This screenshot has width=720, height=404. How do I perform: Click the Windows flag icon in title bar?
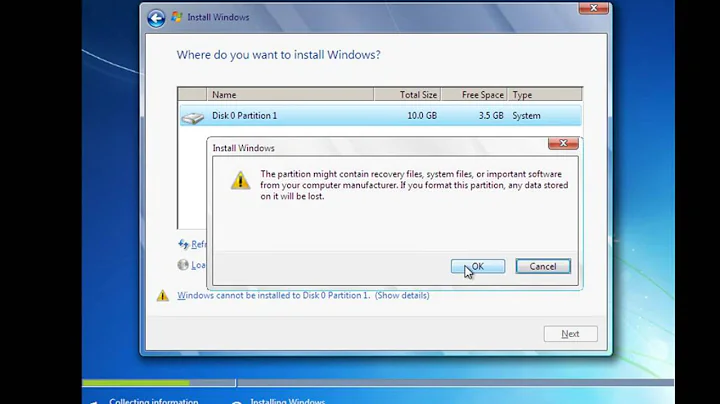pos(176,17)
